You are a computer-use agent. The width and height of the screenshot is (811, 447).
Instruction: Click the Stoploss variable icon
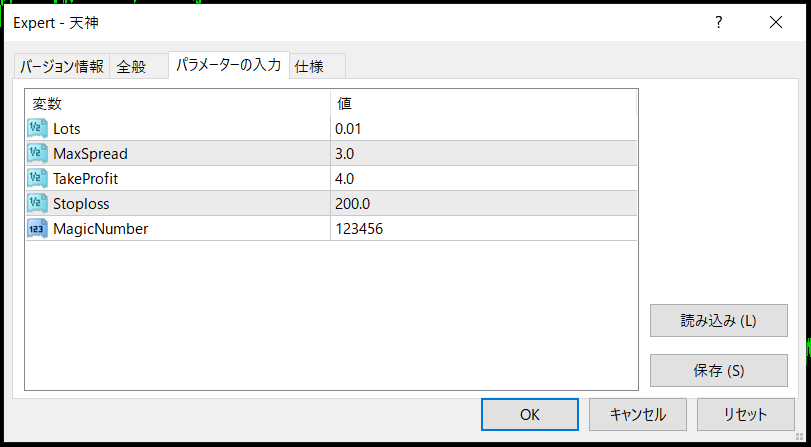(x=38, y=203)
